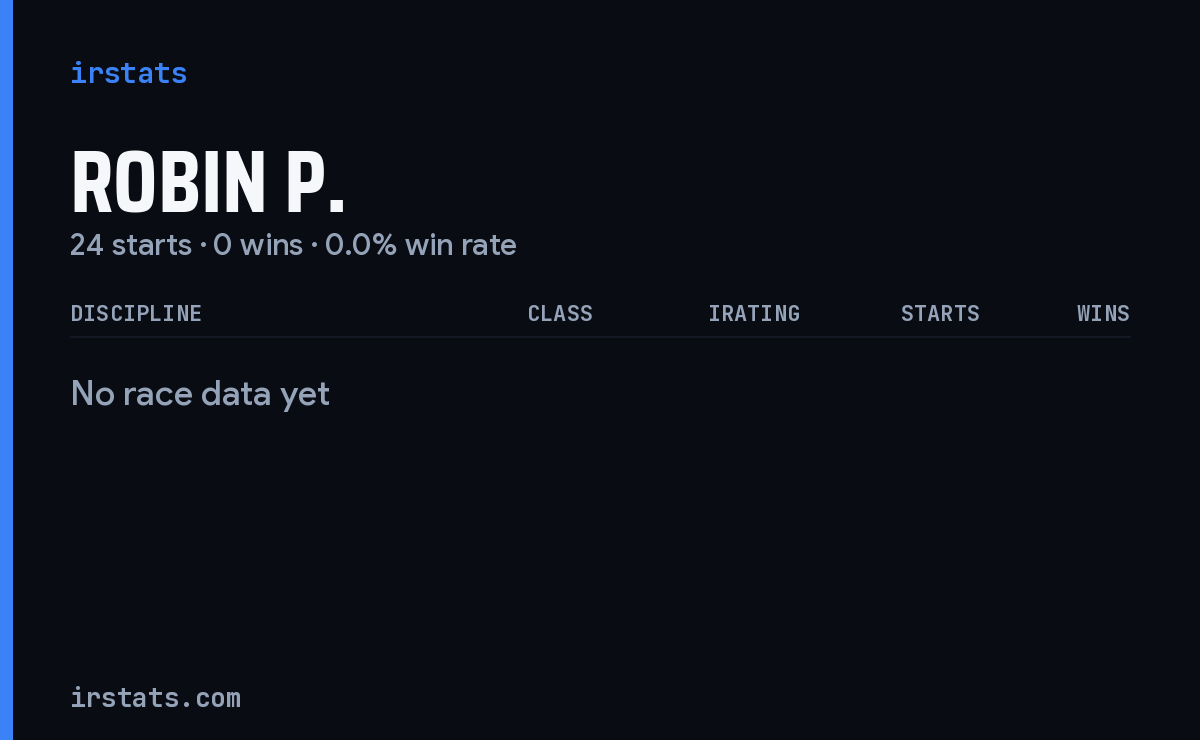Click the irstats logo at the top
The image size is (1200, 740).
click(128, 73)
